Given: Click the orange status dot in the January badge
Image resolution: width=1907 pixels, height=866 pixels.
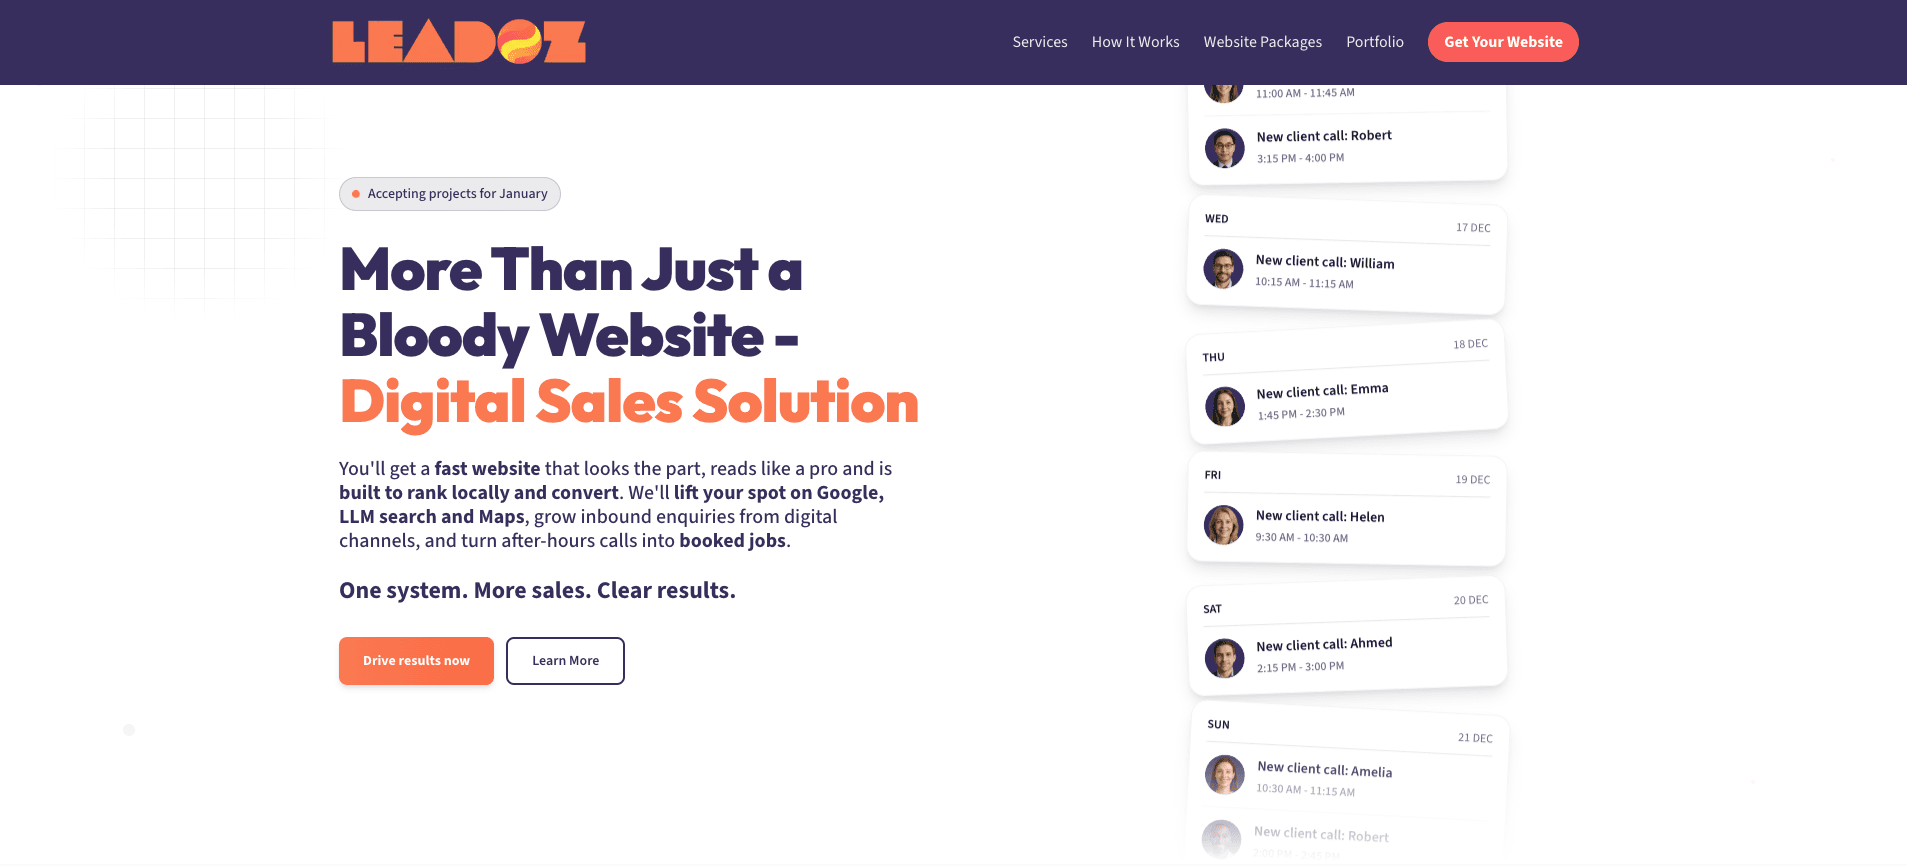Looking at the screenshot, I should click(356, 193).
